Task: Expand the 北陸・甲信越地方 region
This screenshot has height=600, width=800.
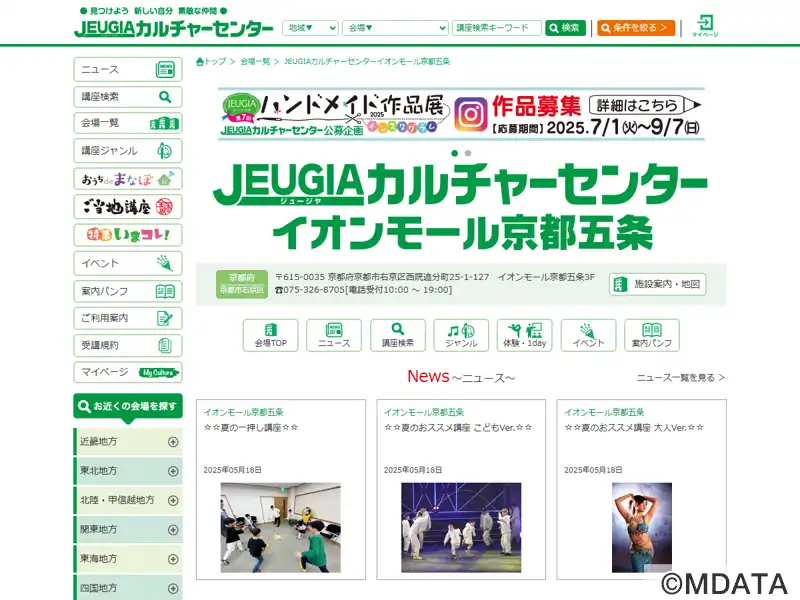Action: pyautogui.click(x=129, y=501)
